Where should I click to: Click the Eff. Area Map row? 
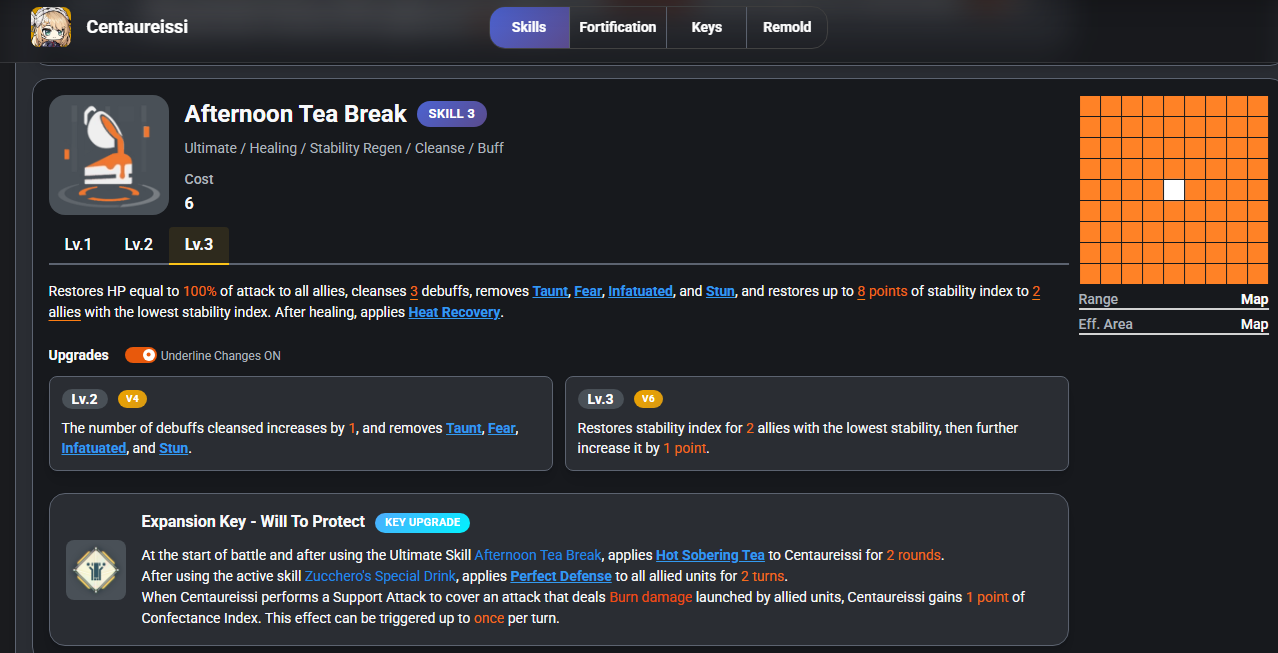(x=1173, y=324)
